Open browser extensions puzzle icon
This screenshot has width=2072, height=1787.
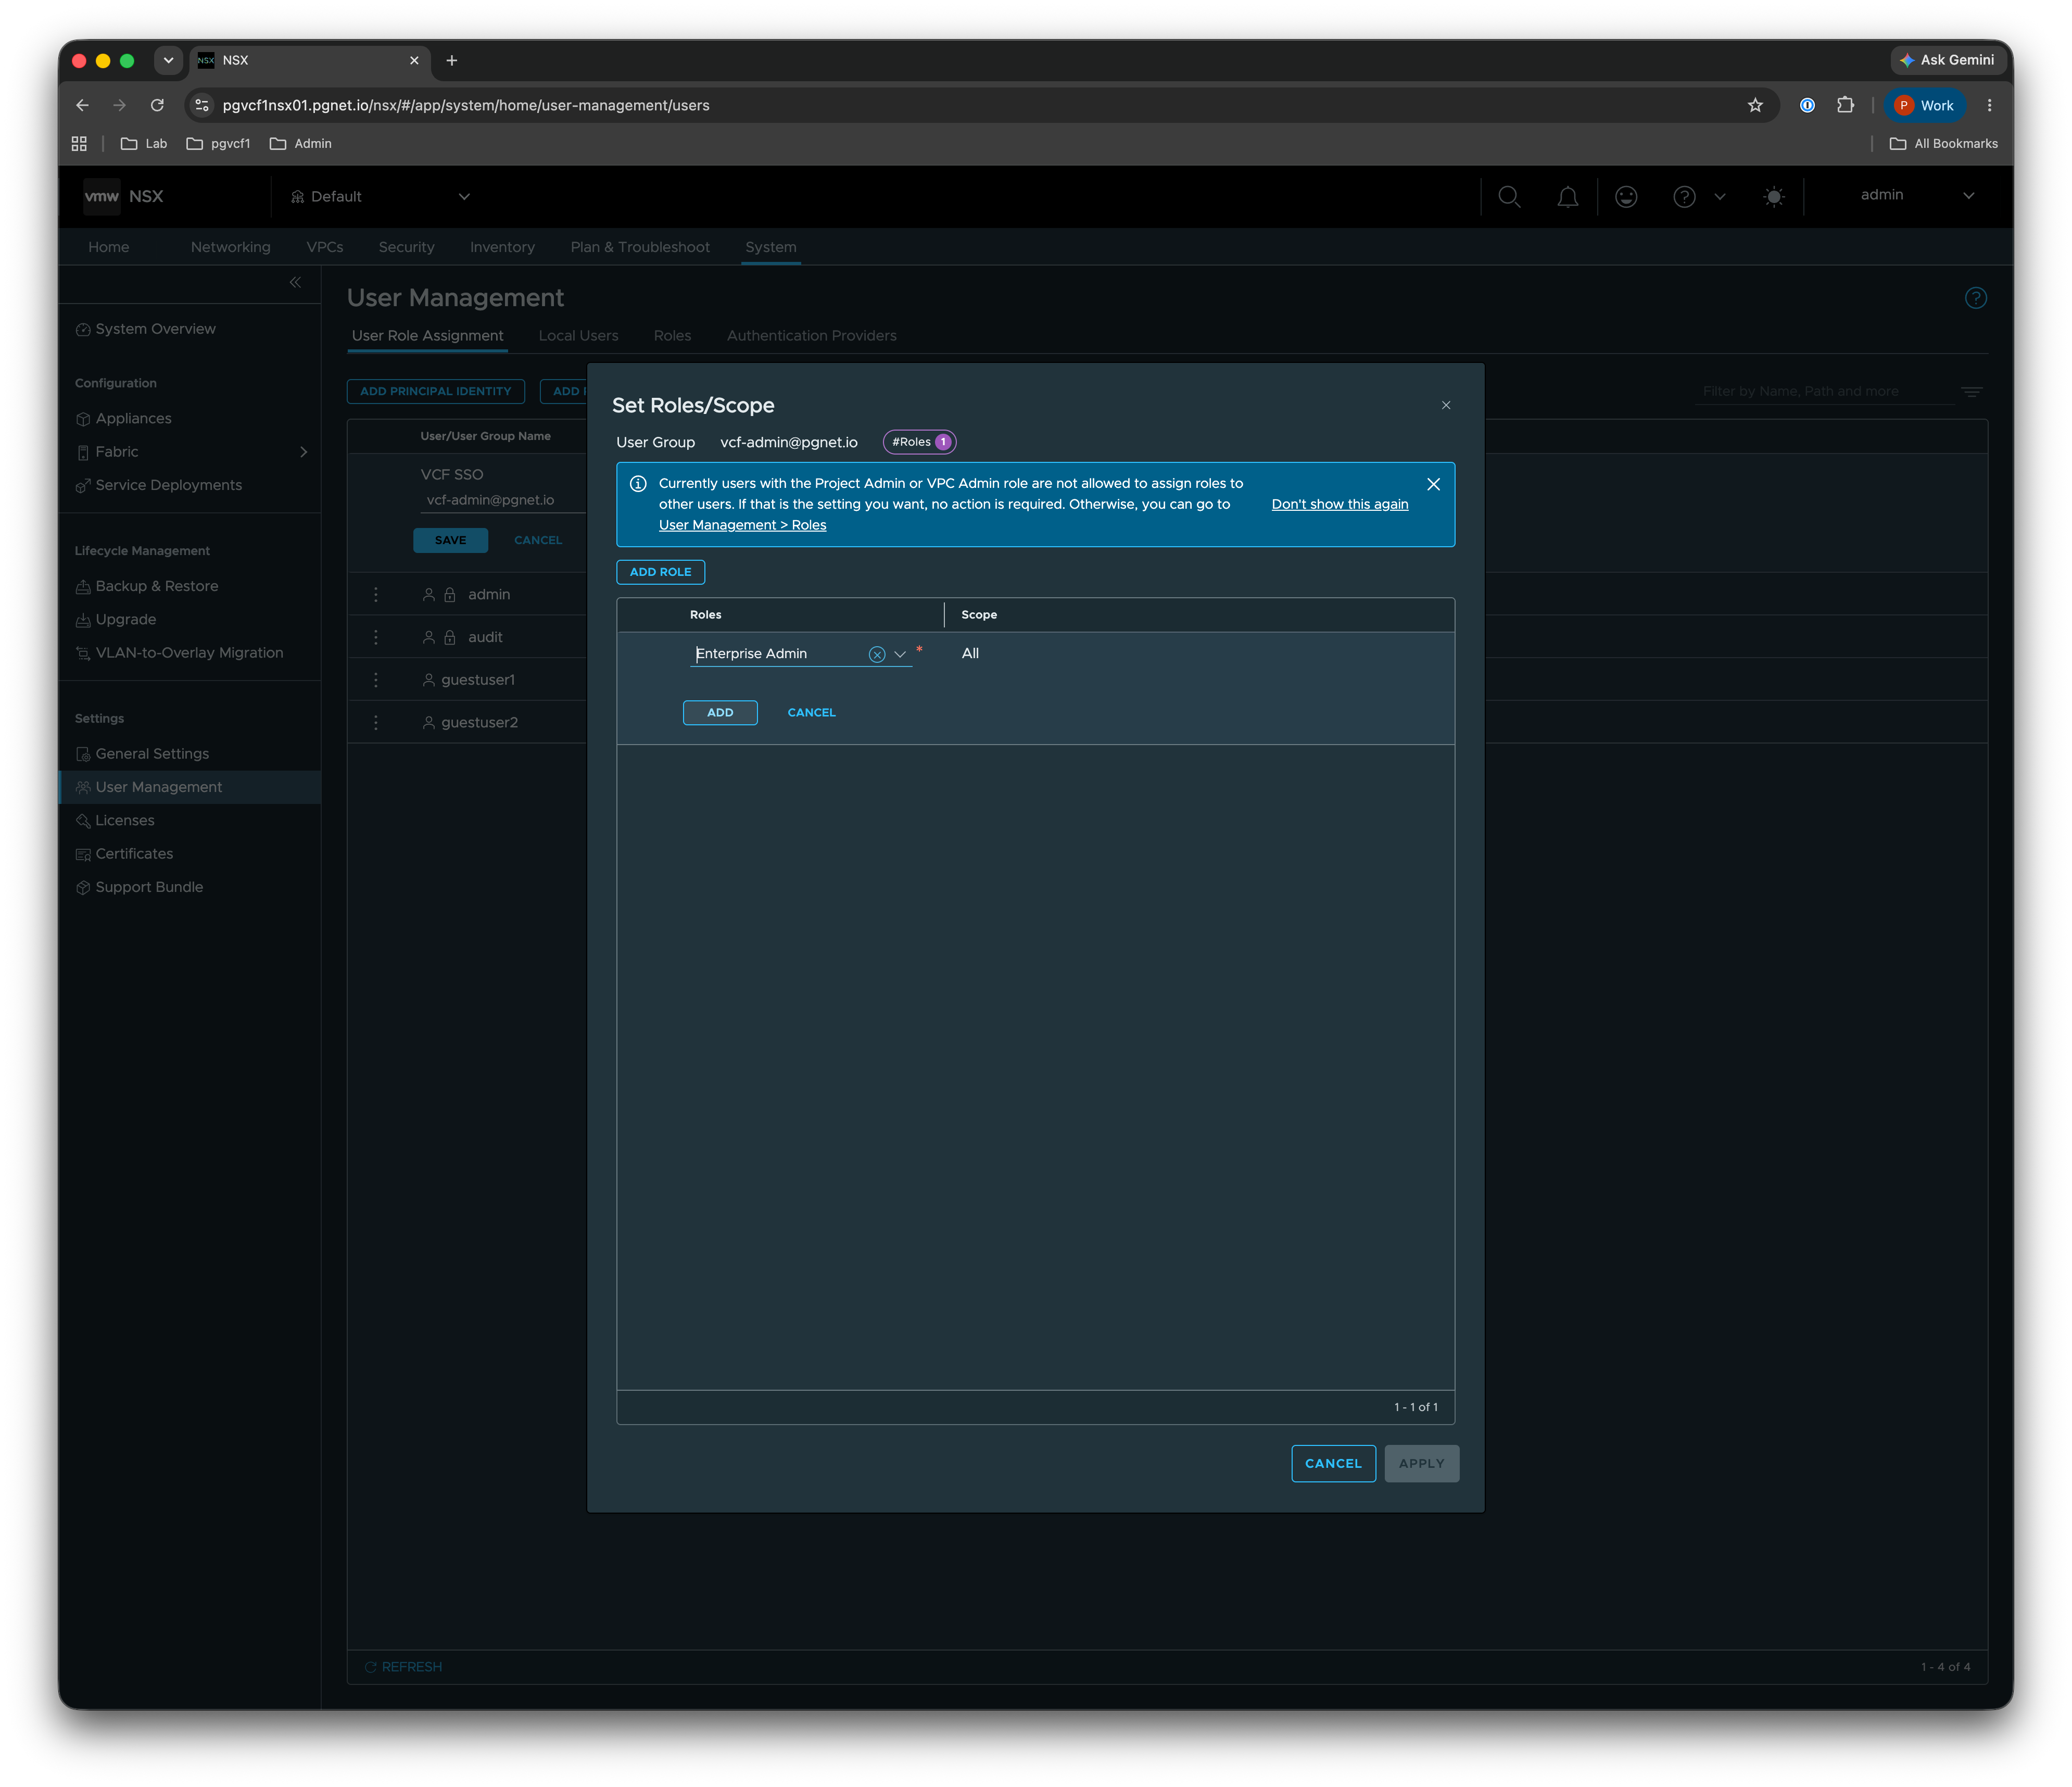(x=1845, y=105)
